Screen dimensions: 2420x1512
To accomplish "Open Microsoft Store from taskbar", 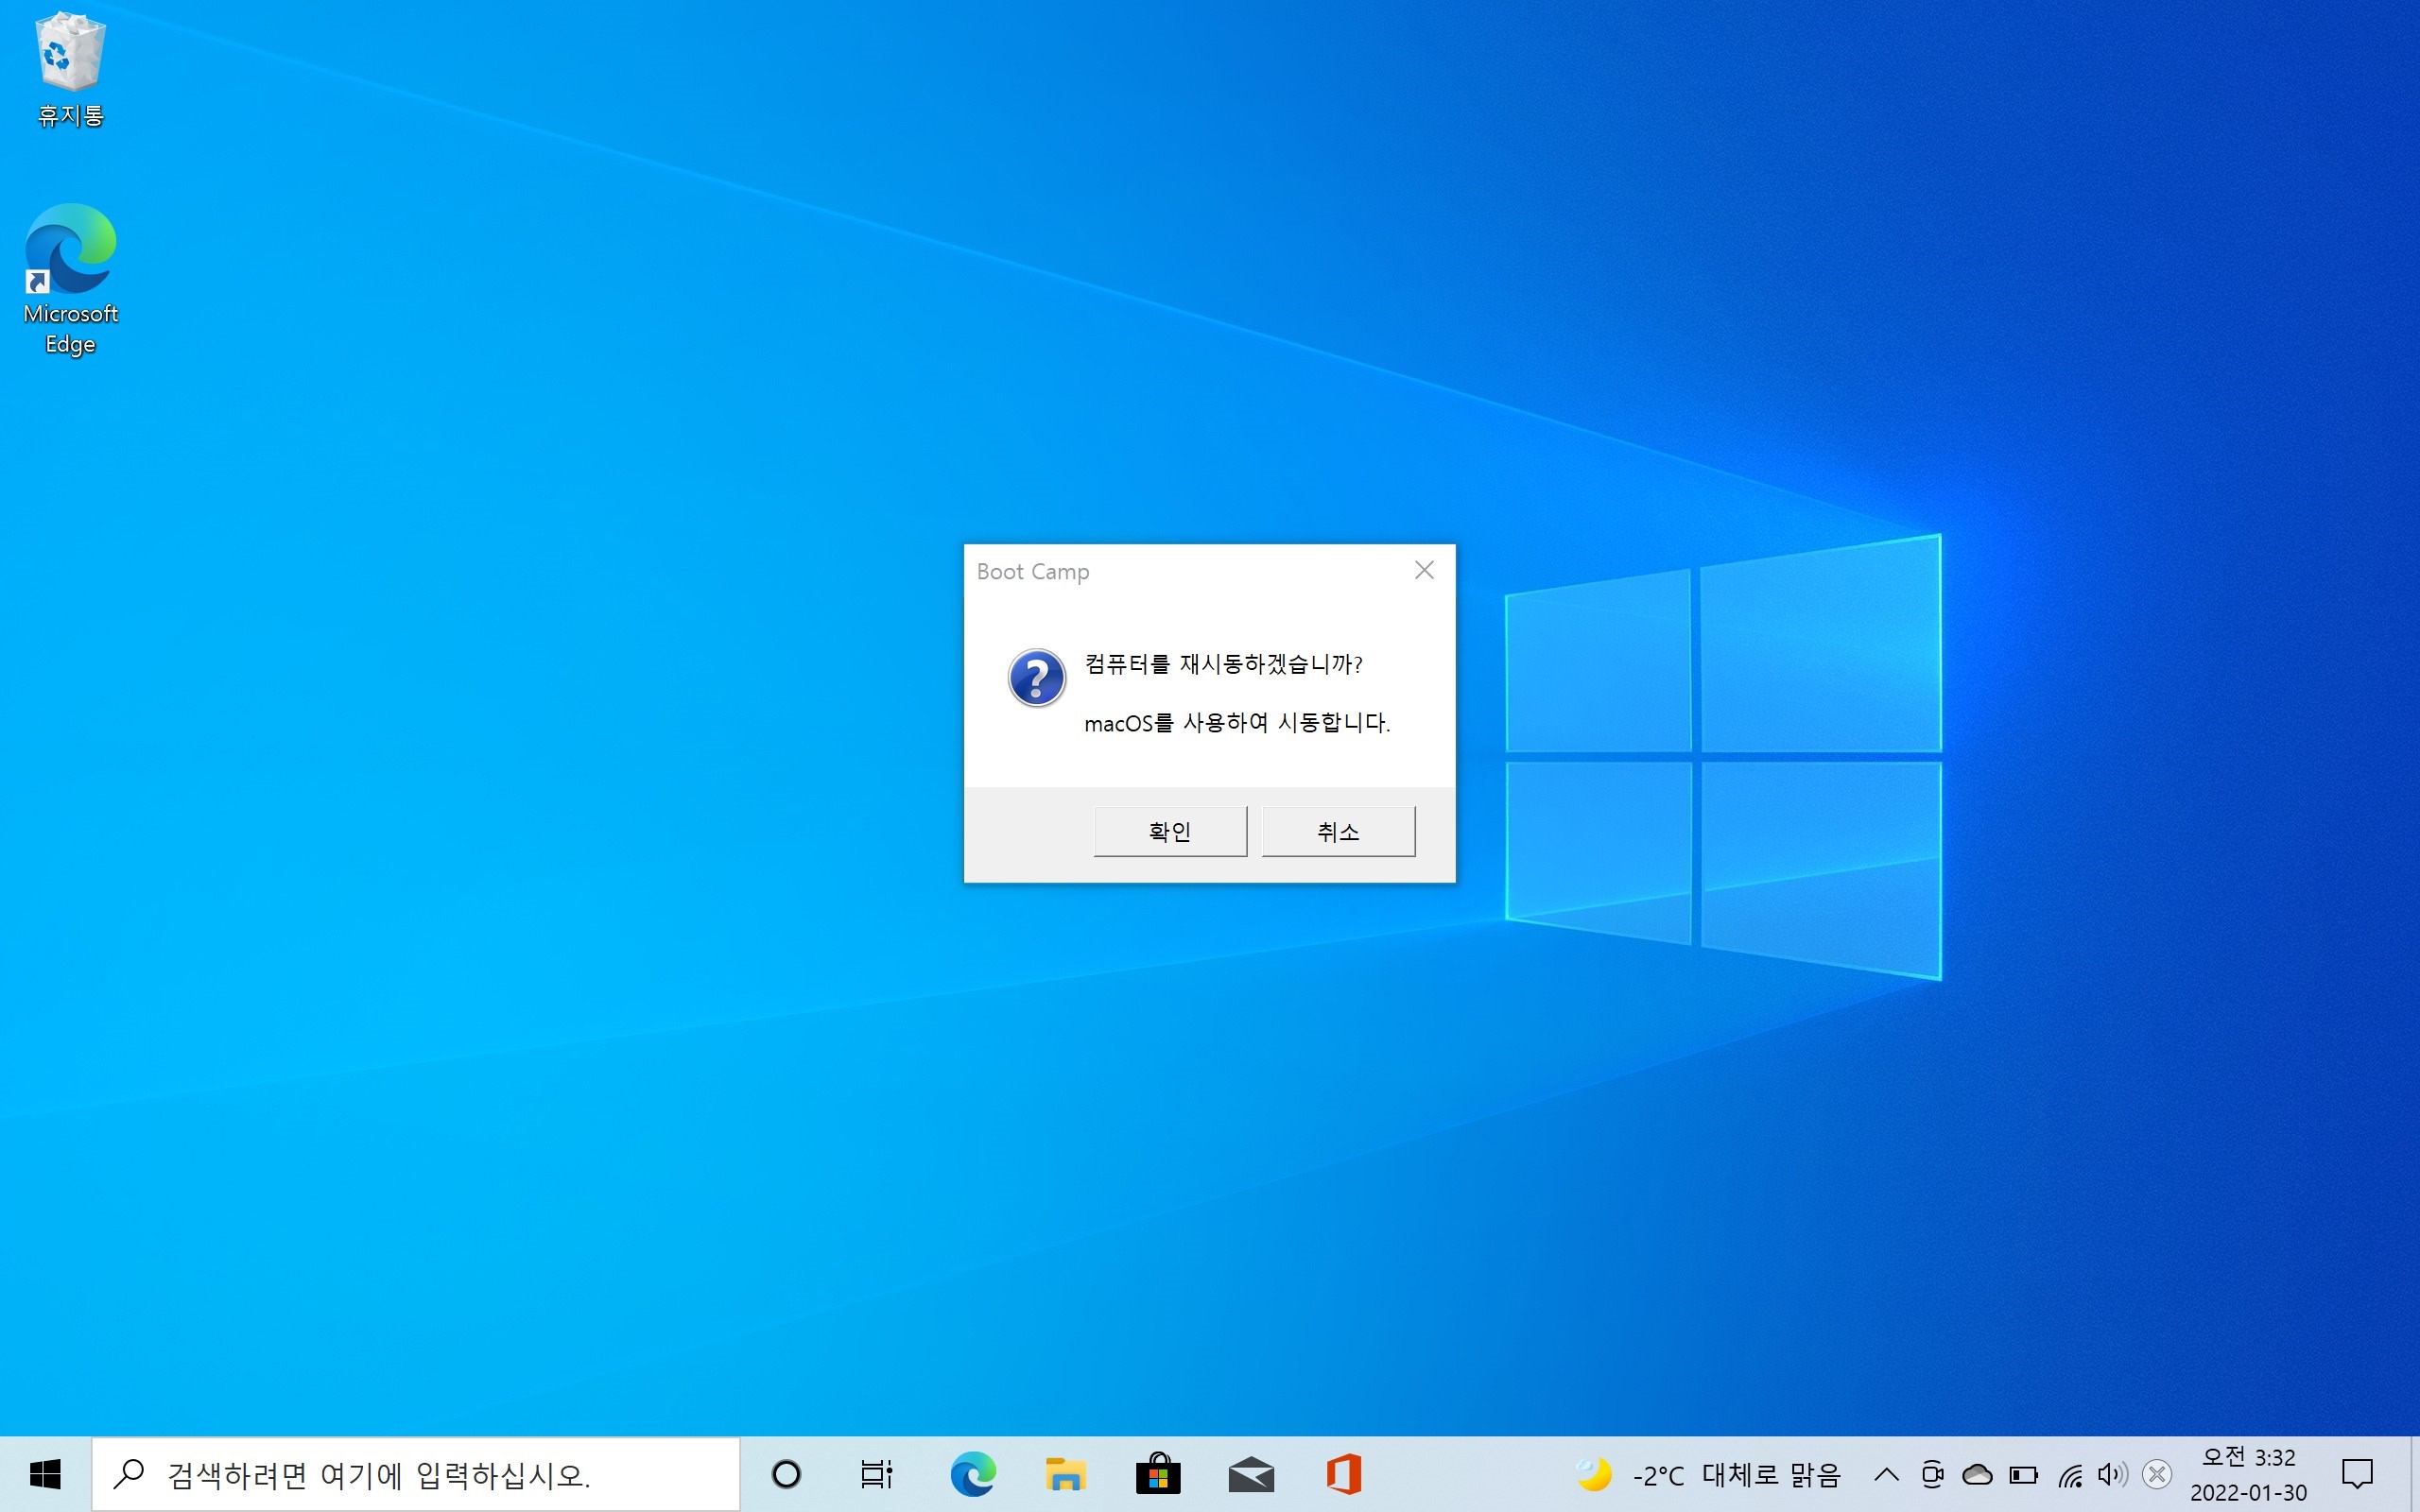I will pos(1158,1474).
